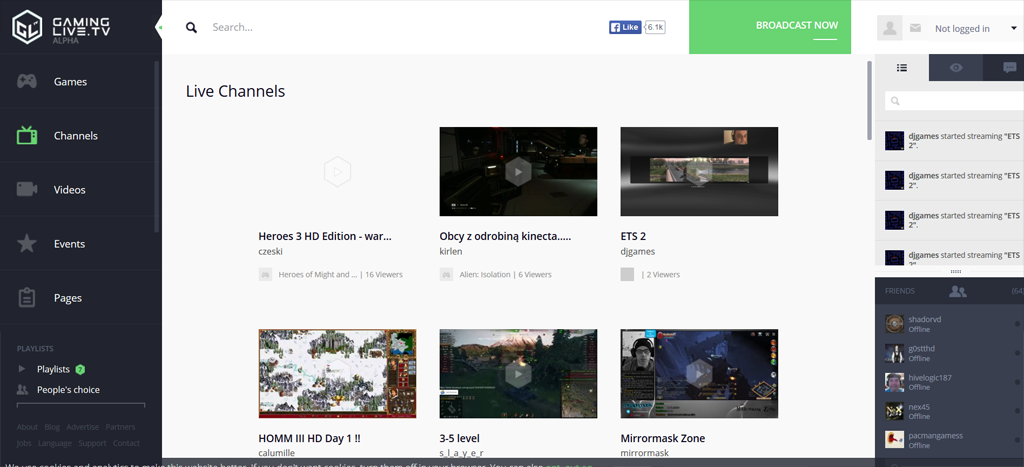Viewport: 1024px width, 467px height.
Task: Play the Heroes 3 HD Edition stream thumbnail
Action: pos(338,172)
